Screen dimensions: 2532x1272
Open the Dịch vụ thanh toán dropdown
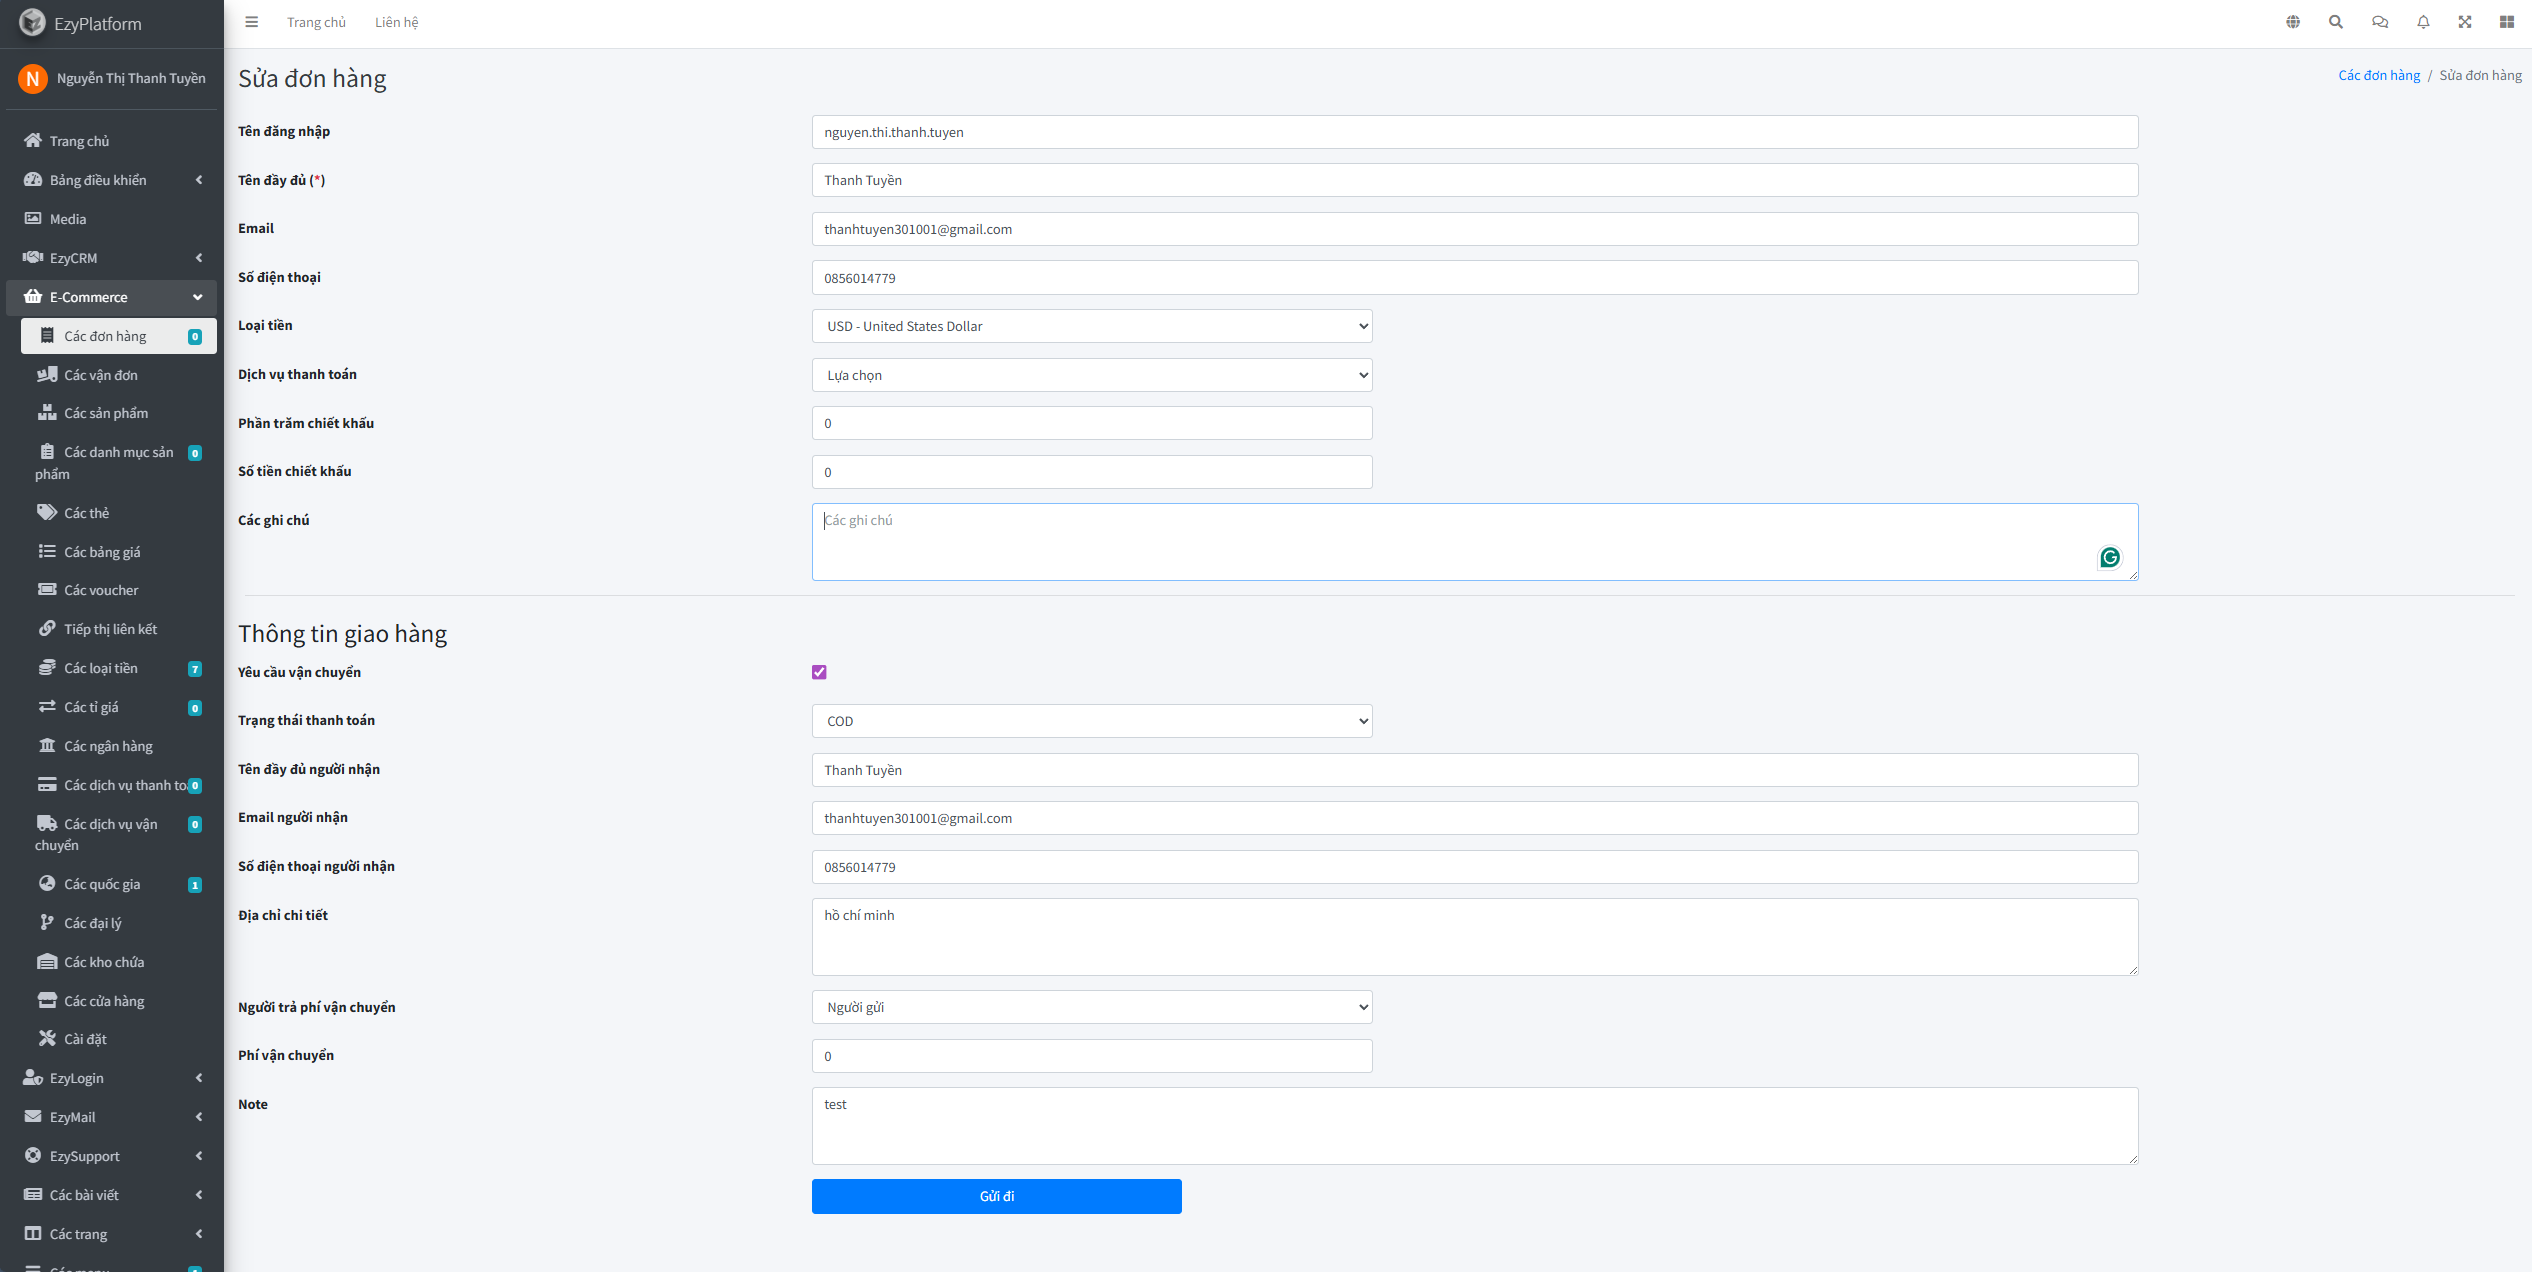tap(1091, 375)
